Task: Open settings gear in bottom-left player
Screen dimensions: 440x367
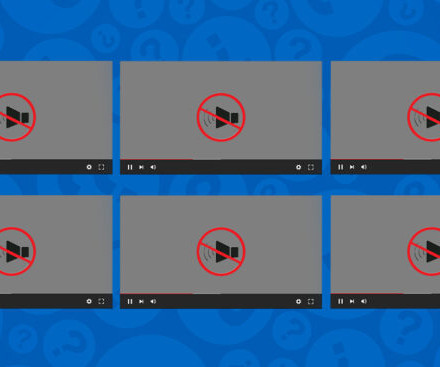Action: (x=89, y=301)
